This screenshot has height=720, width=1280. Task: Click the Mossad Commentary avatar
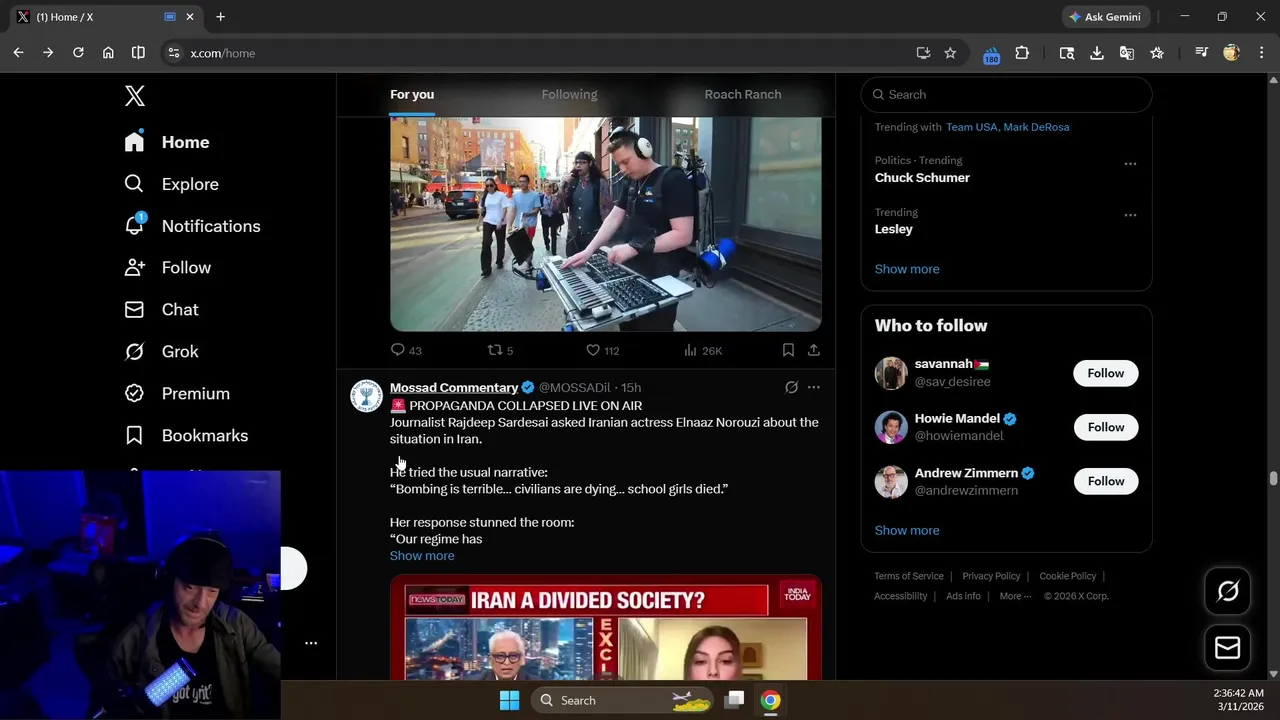[x=366, y=396]
